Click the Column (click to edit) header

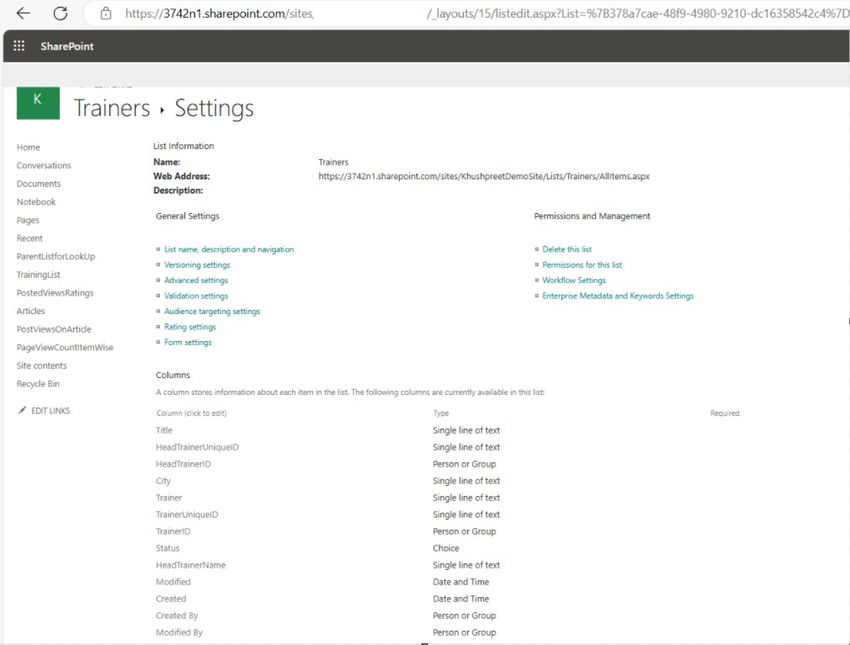point(192,413)
